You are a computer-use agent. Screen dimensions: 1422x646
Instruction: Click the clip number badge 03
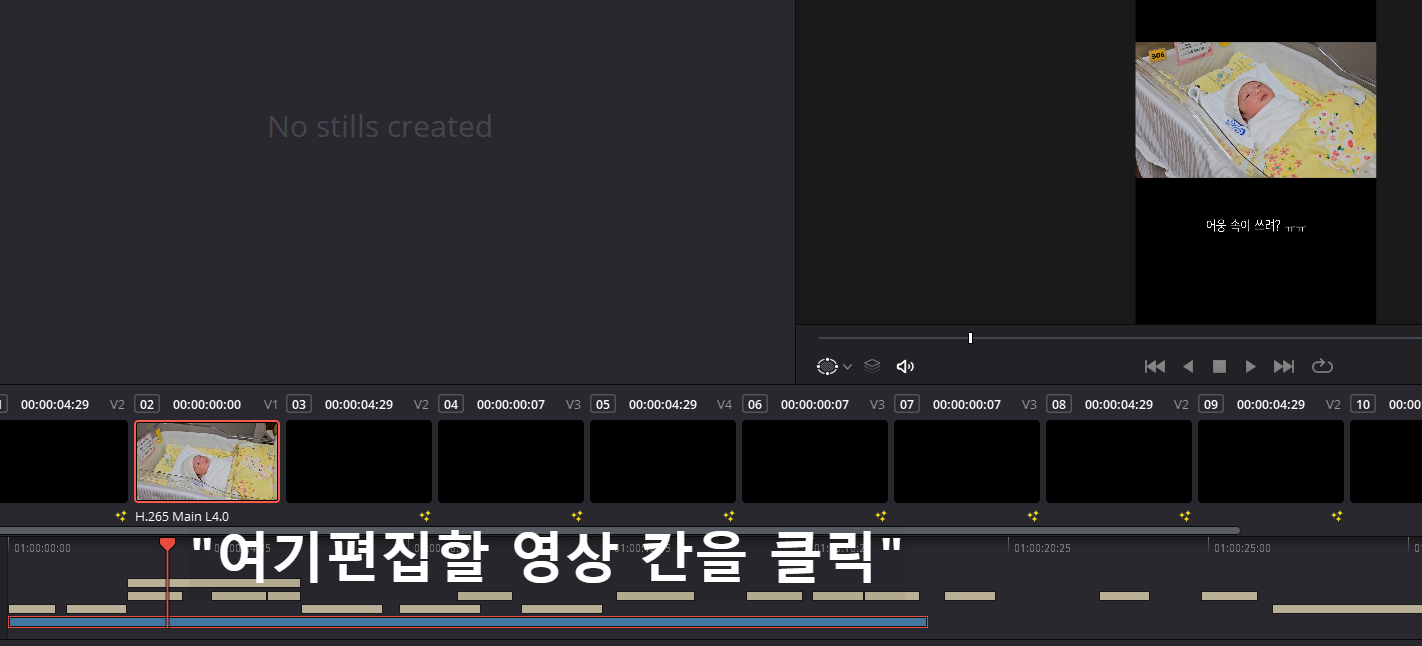point(299,404)
